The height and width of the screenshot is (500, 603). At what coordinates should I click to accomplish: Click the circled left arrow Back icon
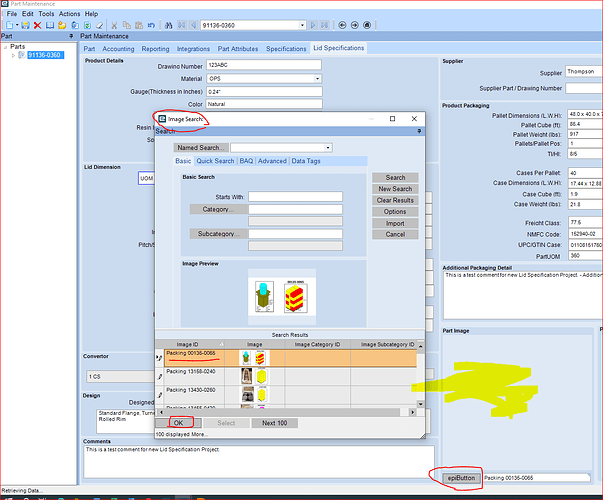click(x=342, y=25)
